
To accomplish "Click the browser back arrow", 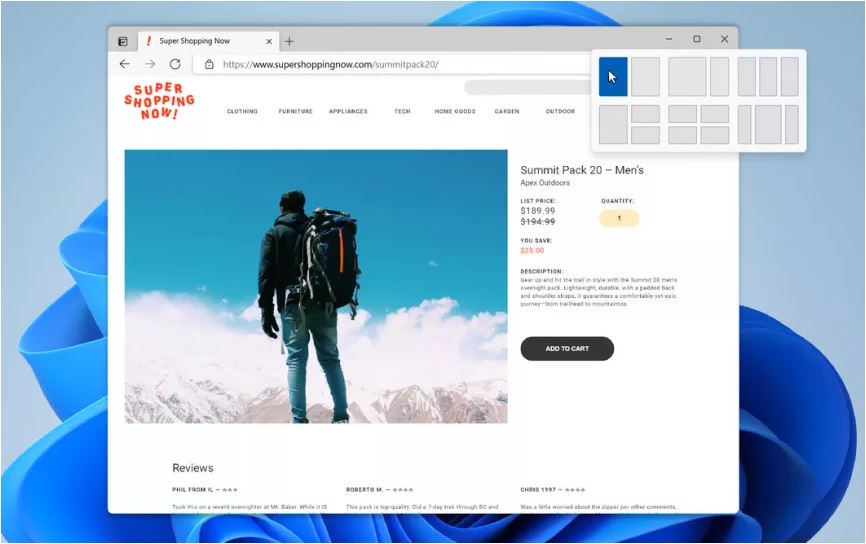I will 124,64.
